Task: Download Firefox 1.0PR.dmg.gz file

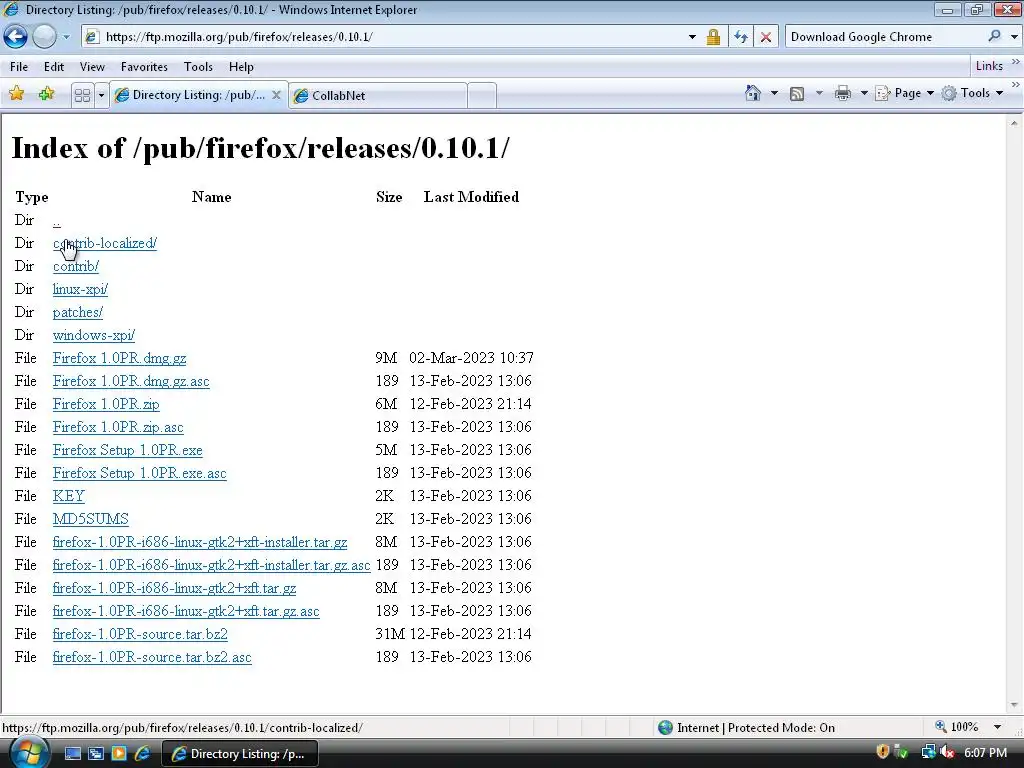Action: pyautogui.click(x=120, y=359)
